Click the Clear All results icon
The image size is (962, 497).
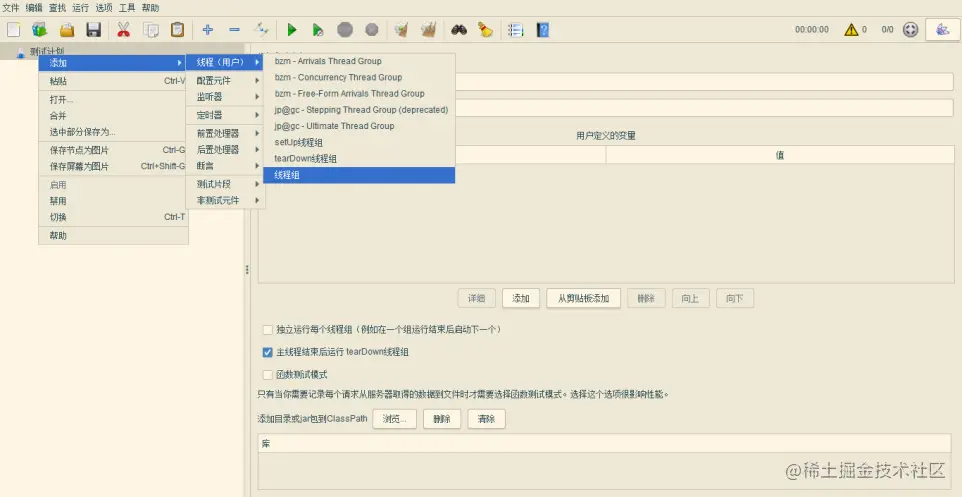coord(429,29)
